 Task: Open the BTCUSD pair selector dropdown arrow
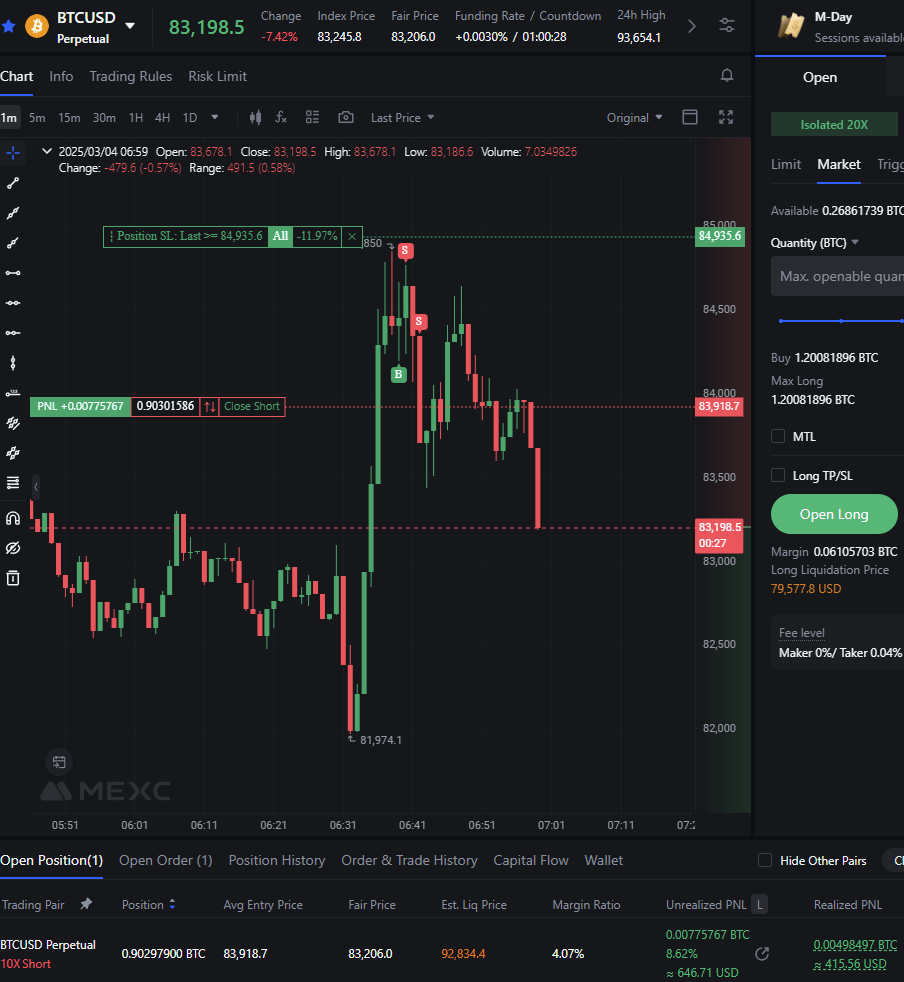point(130,26)
